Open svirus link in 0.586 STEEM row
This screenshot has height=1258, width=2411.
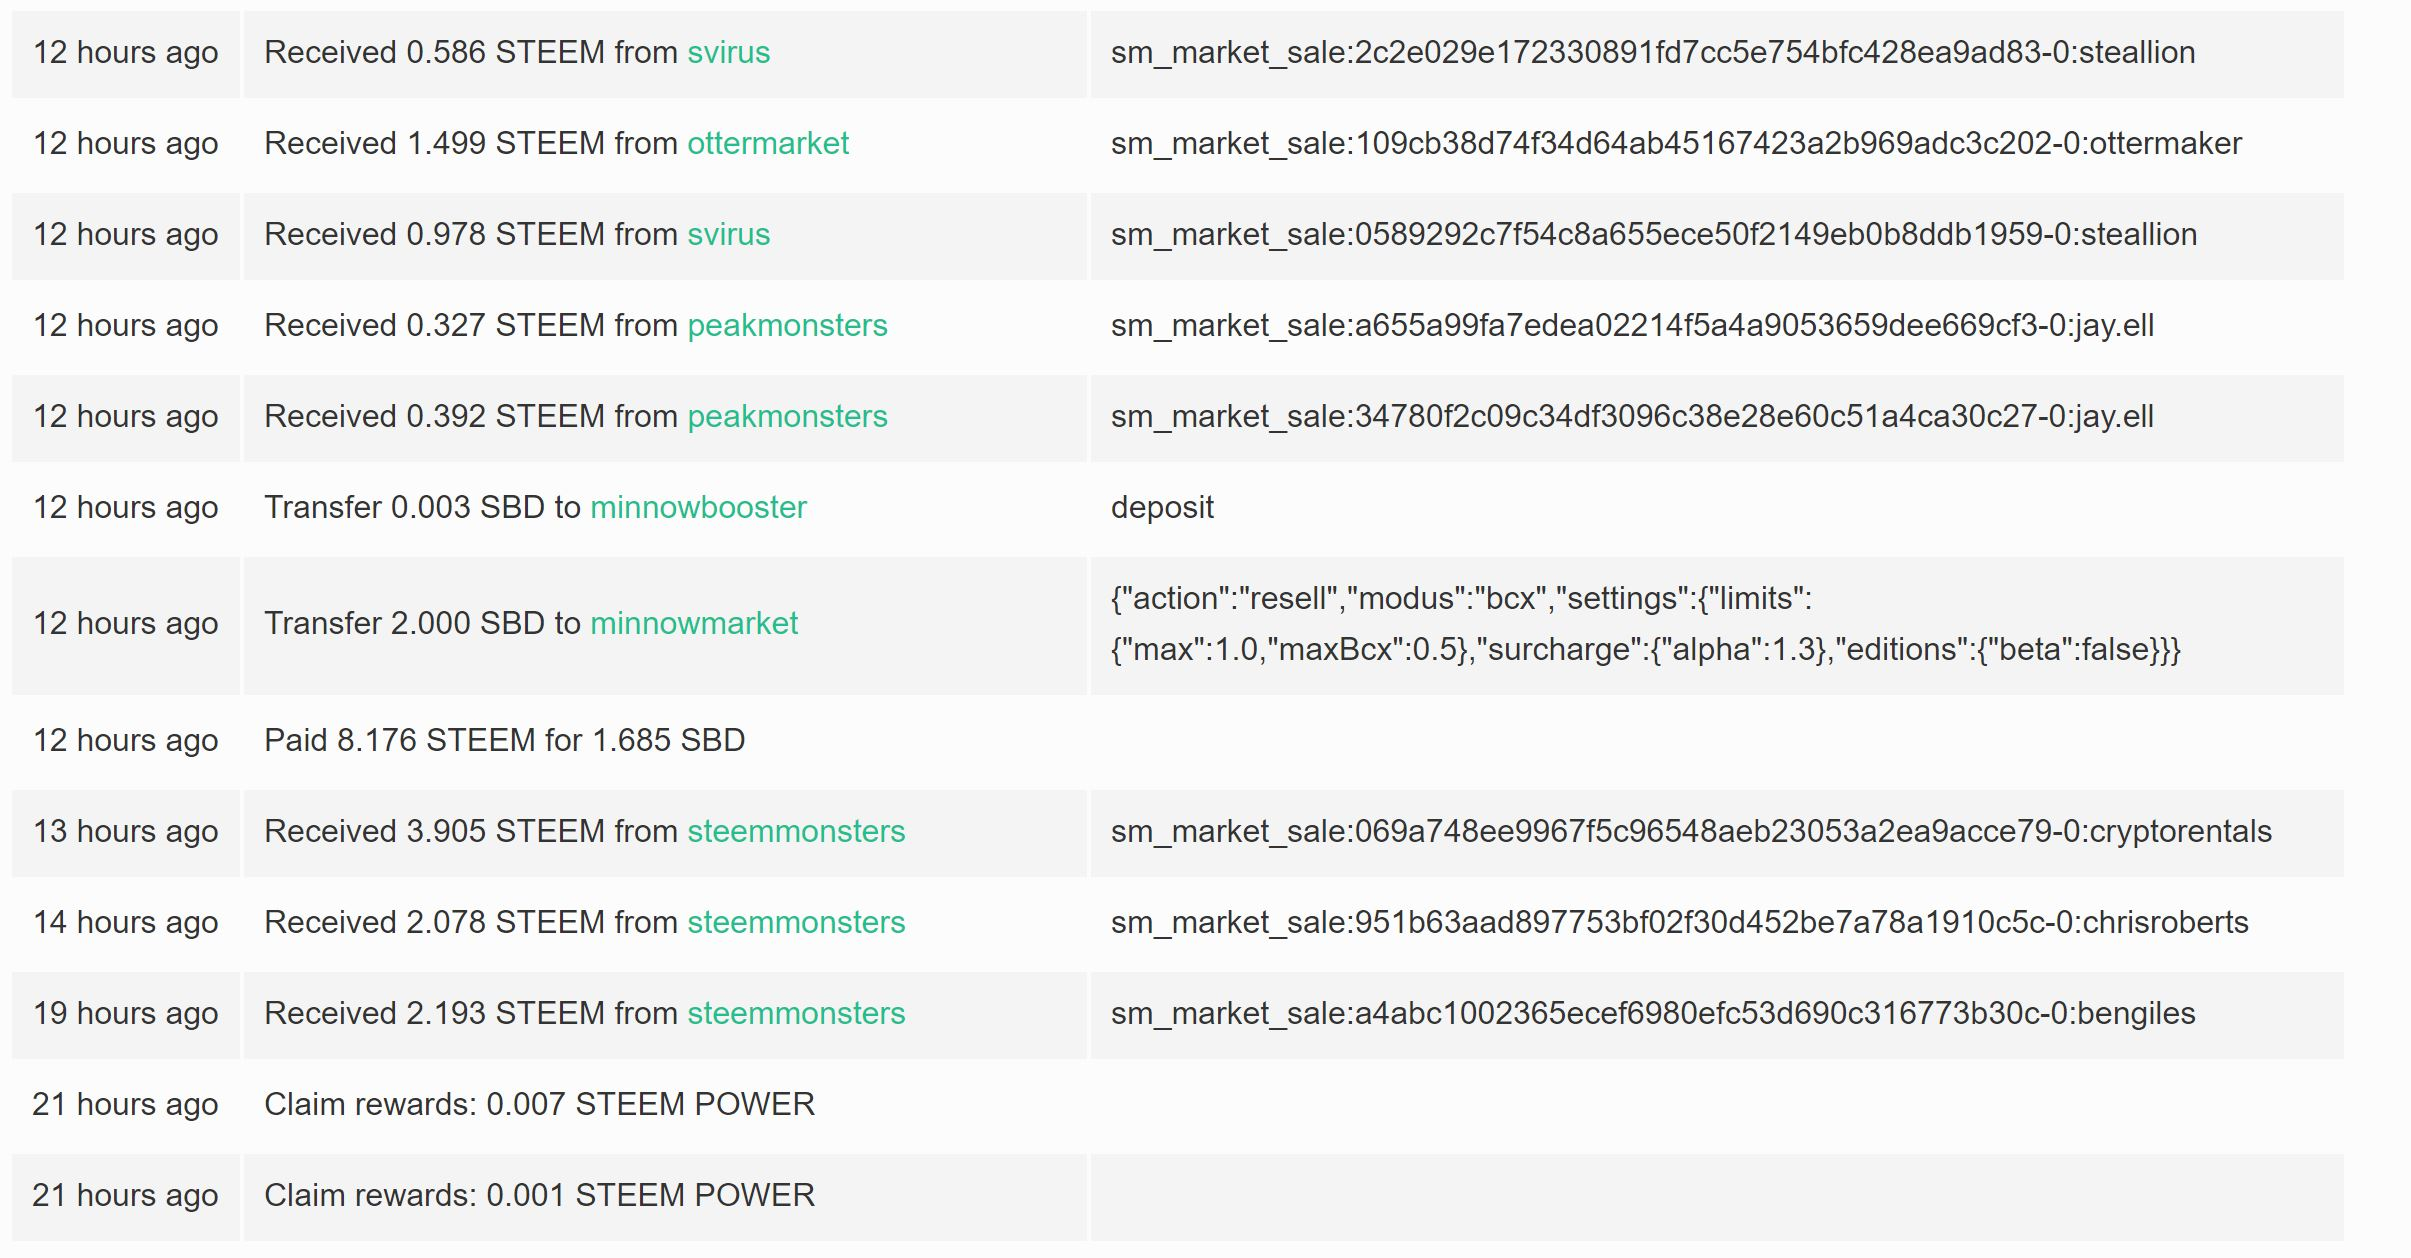click(728, 52)
